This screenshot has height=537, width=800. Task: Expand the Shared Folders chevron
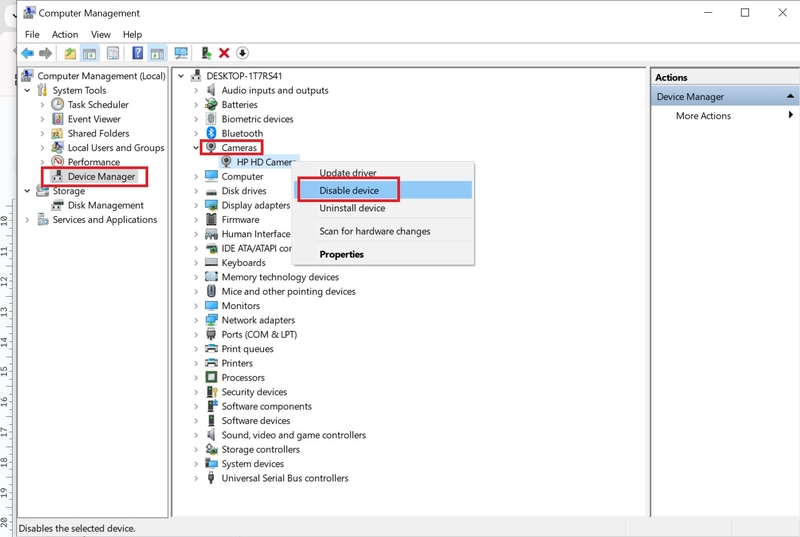pos(42,133)
